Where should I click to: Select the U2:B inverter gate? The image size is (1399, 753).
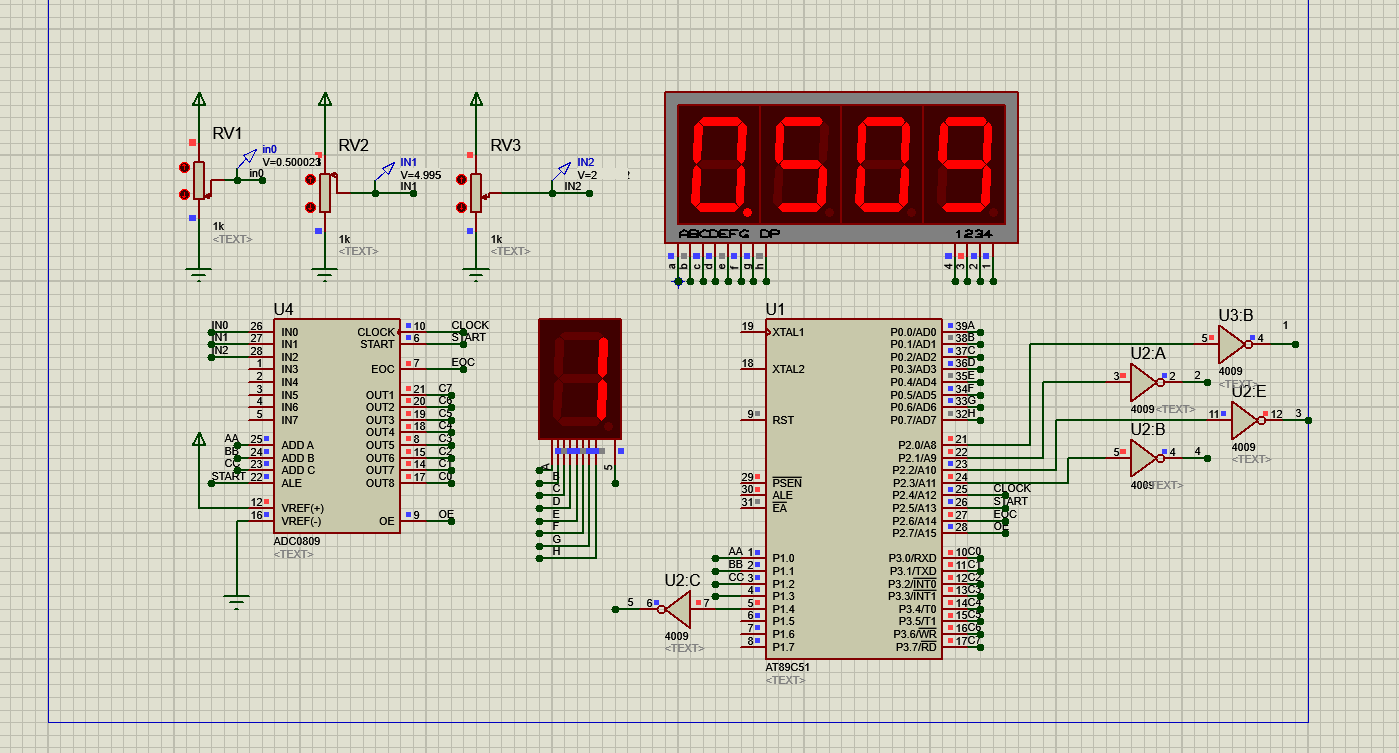tap(1146, 458)
